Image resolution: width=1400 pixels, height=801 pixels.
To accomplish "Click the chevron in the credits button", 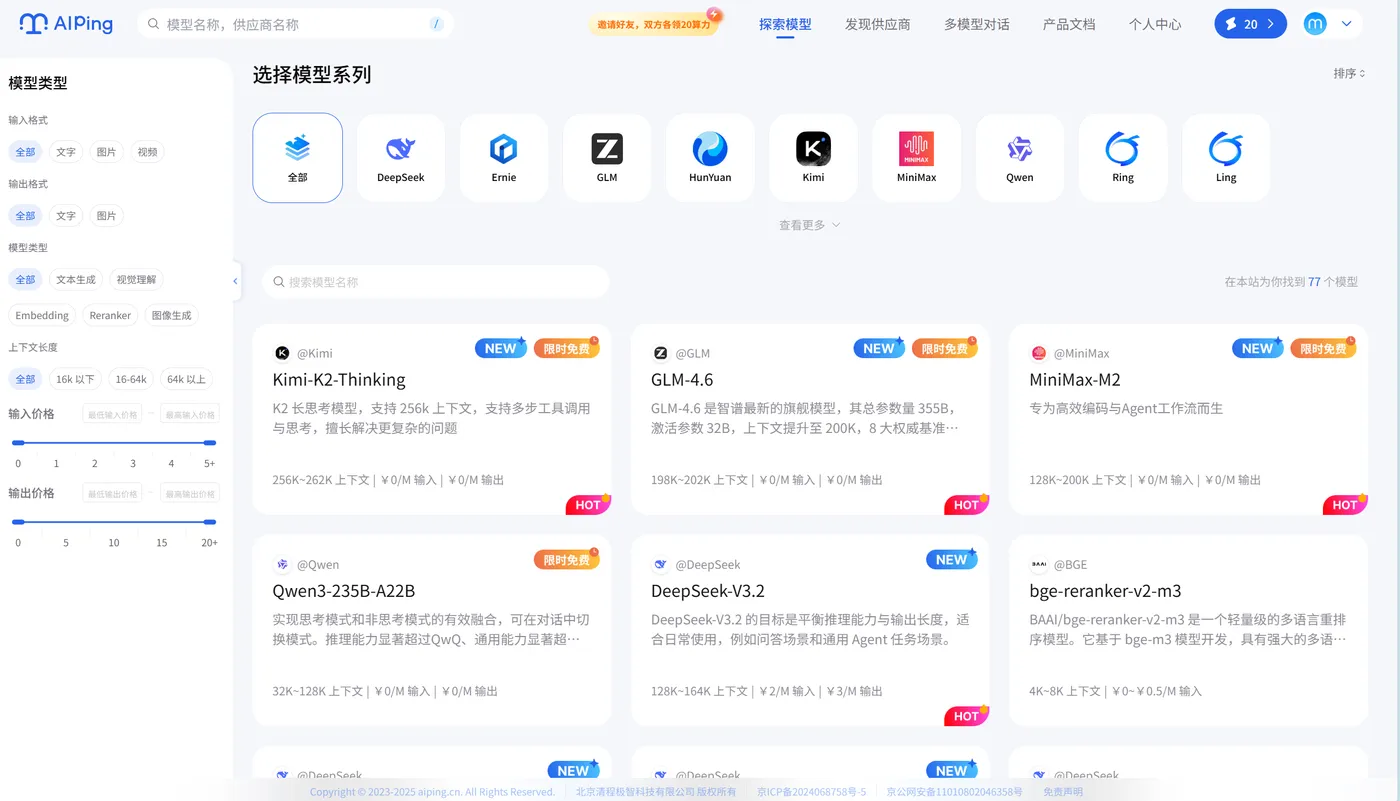I will [1270, 24].
